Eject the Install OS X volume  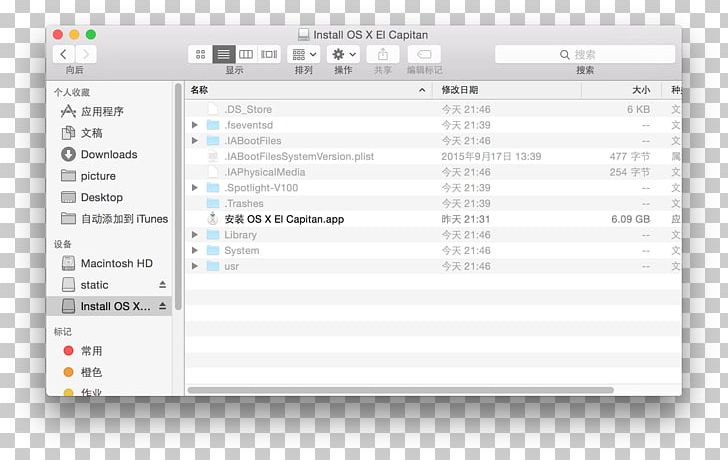162,306
